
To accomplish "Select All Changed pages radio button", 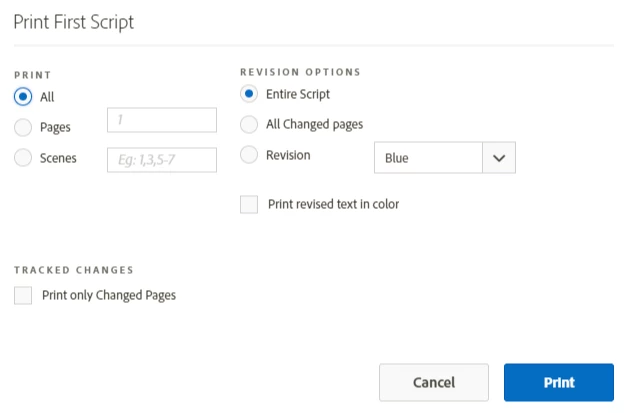I will [x=249, y=124].
